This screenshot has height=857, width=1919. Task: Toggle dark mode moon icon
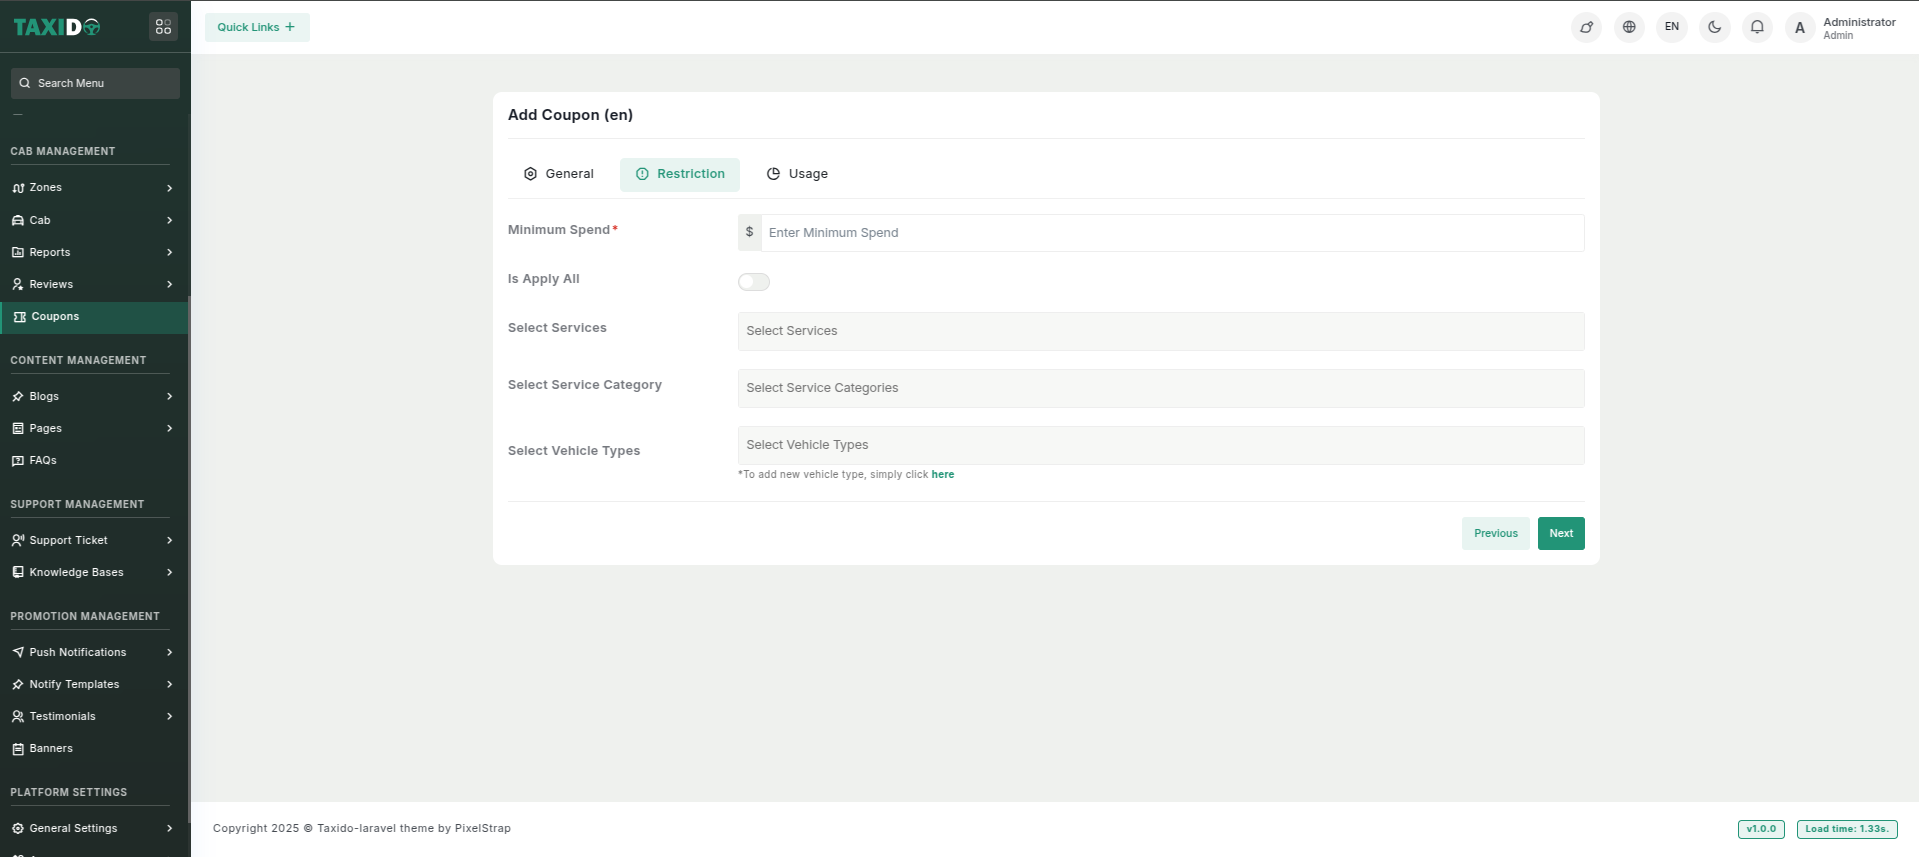pos(1714,27)
